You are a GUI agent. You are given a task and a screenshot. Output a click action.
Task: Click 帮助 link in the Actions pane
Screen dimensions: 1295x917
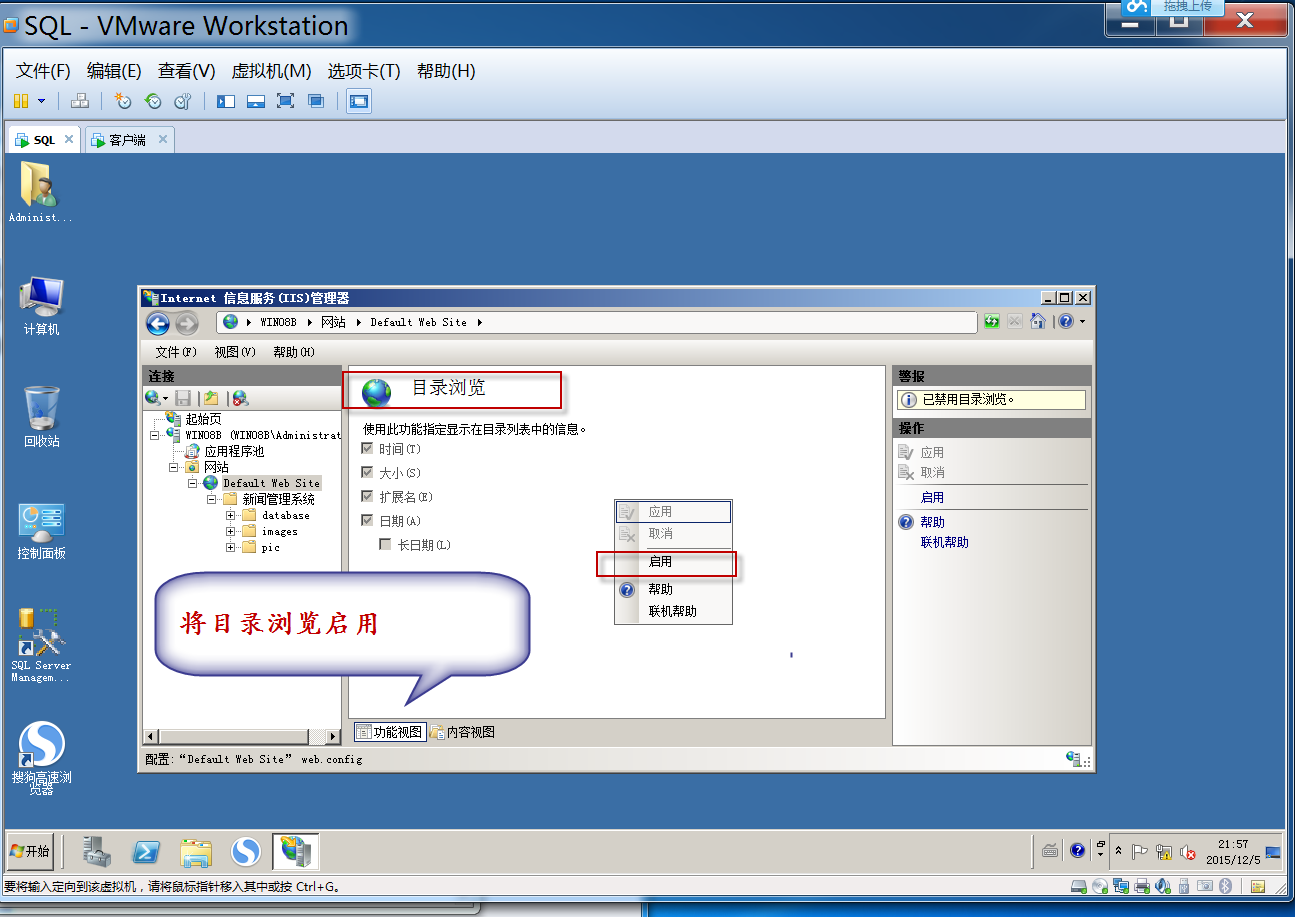(x=932, y=522)
